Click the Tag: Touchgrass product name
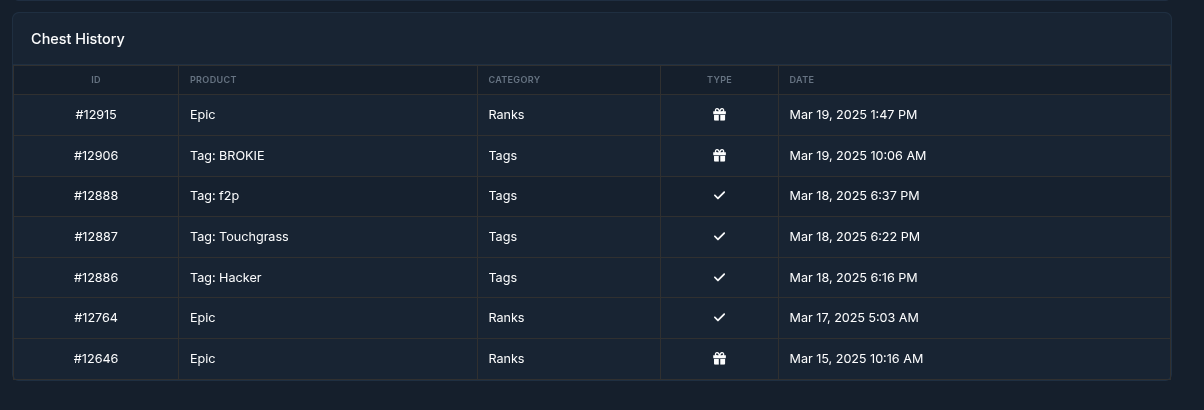Image resolution: width=1204 pixels, height=410 pixels. [x=239, y=237]
